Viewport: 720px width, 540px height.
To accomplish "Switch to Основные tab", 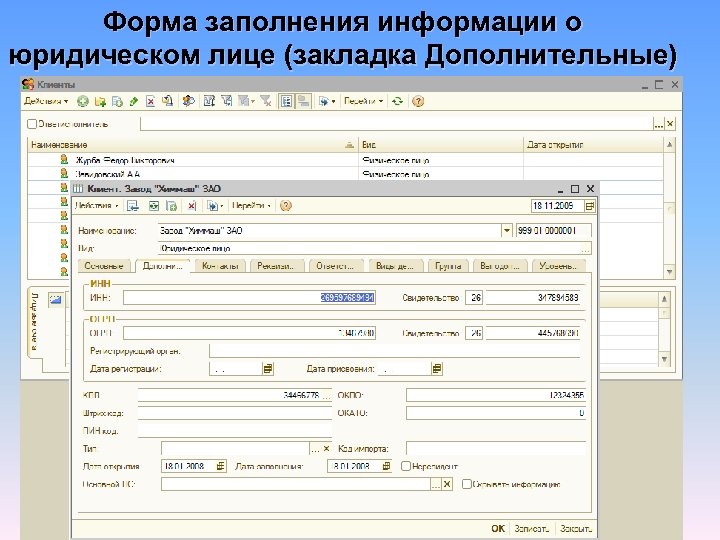I will tap(104, 266).
